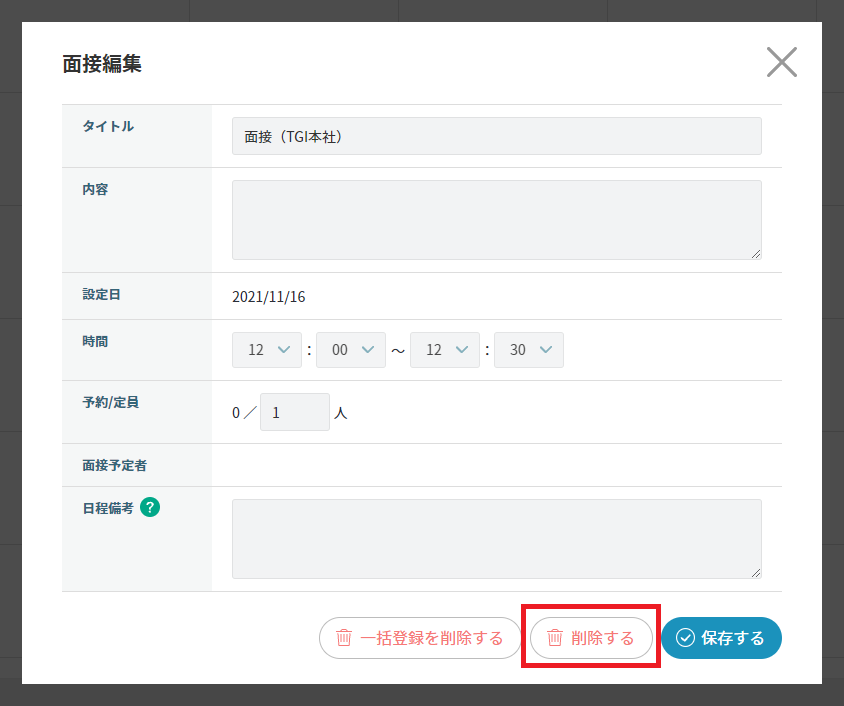This screenshot has height=706, width=844.
Task: Close the 面接編集 dialog with the X icon
Action: tap(781, 62)
